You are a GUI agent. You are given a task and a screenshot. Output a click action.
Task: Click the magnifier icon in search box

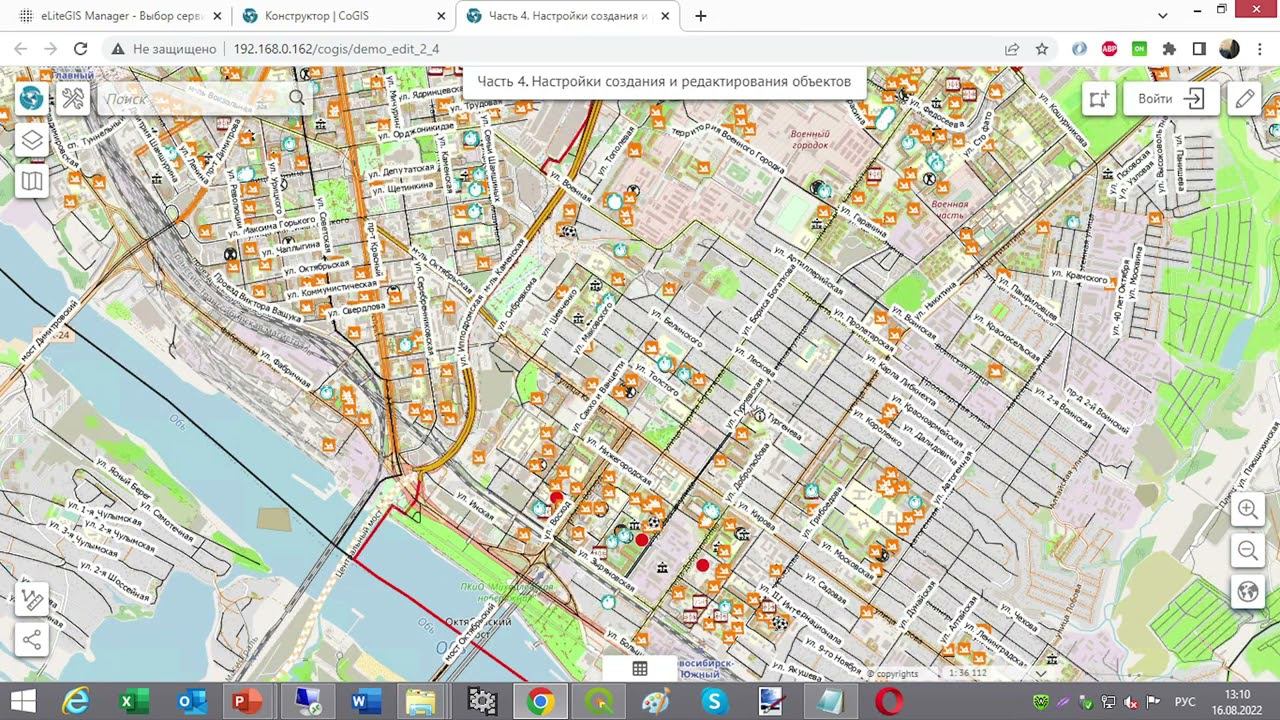tap(297, 98)
